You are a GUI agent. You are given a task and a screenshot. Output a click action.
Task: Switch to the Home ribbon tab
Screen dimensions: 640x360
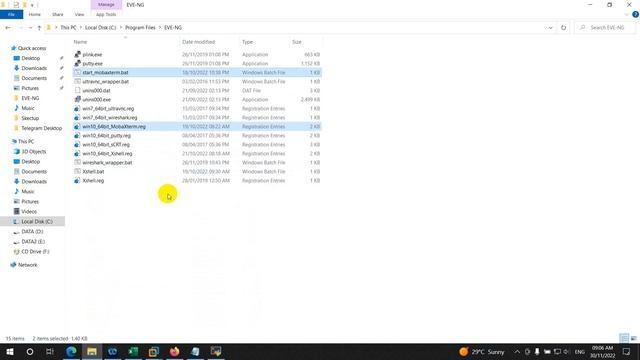coord(35,14)
